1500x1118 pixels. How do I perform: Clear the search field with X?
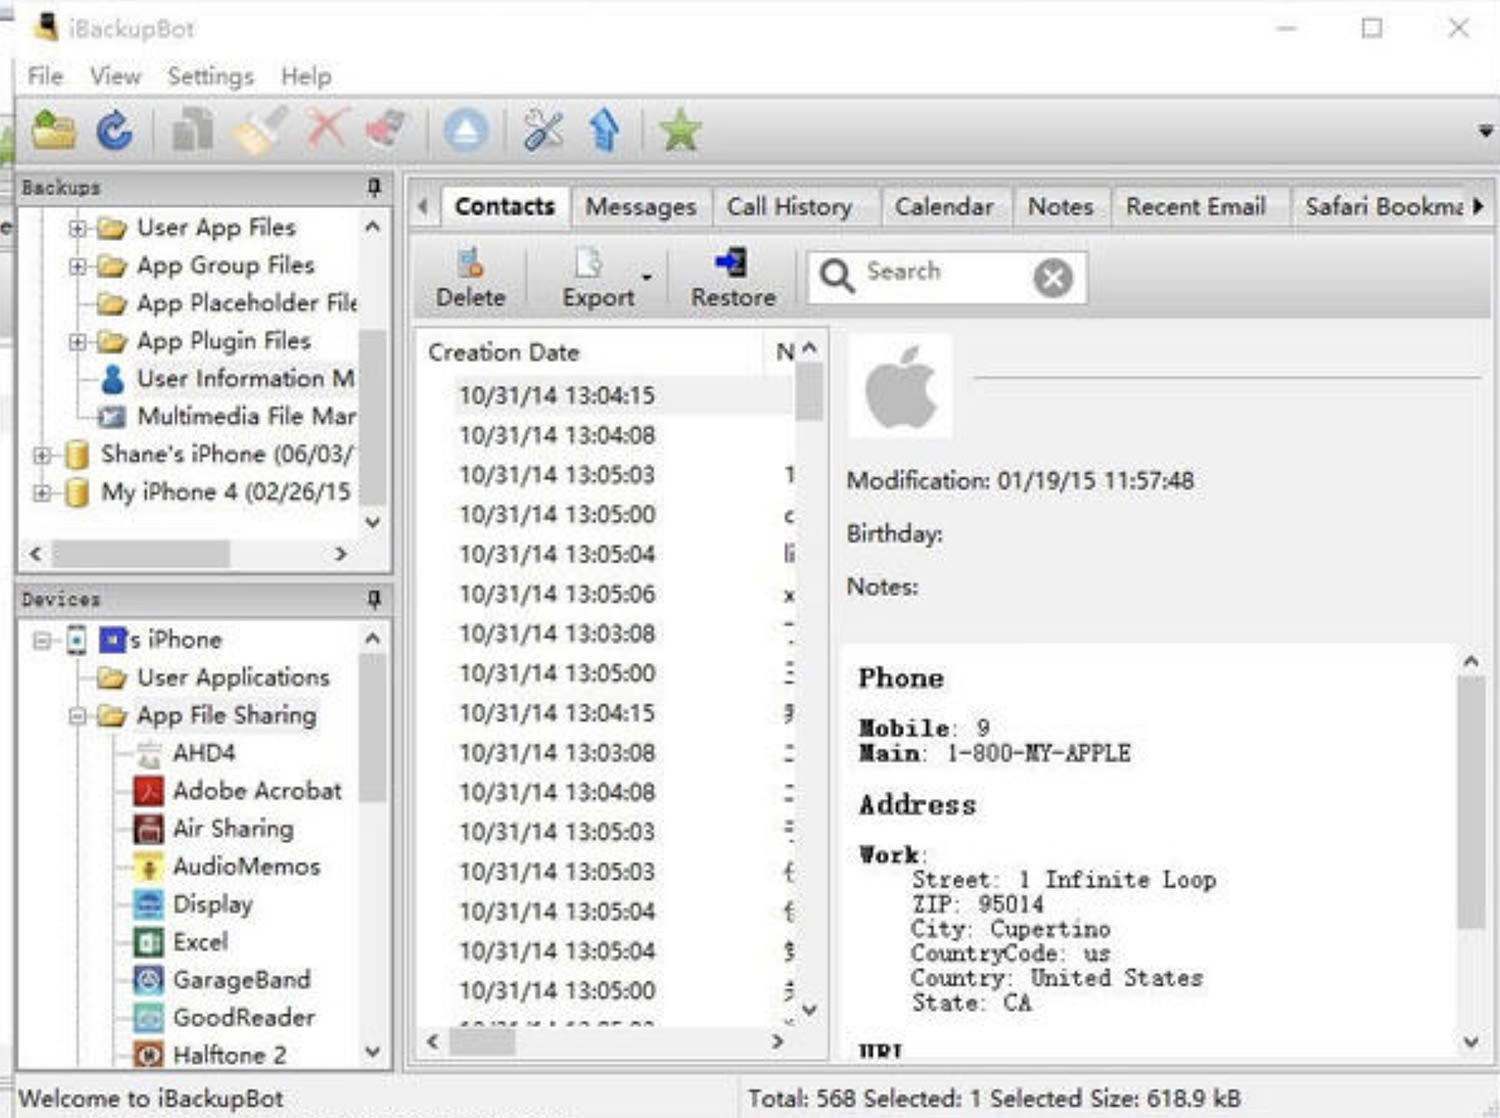[x=1053, y=277]
